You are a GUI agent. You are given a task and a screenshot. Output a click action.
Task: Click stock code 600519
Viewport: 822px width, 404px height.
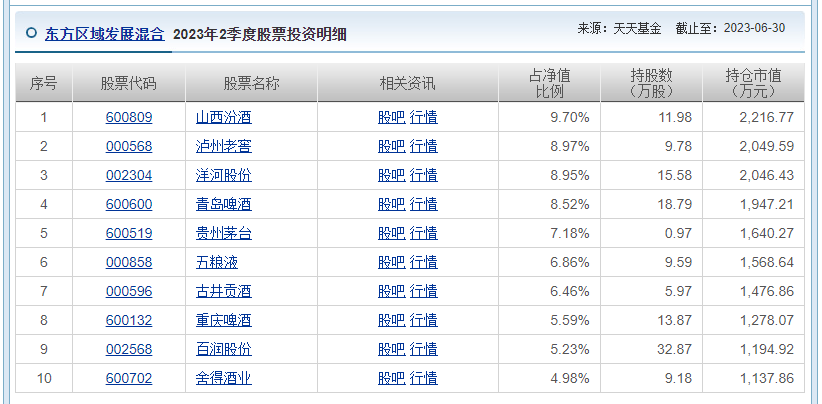pos(129,233)
